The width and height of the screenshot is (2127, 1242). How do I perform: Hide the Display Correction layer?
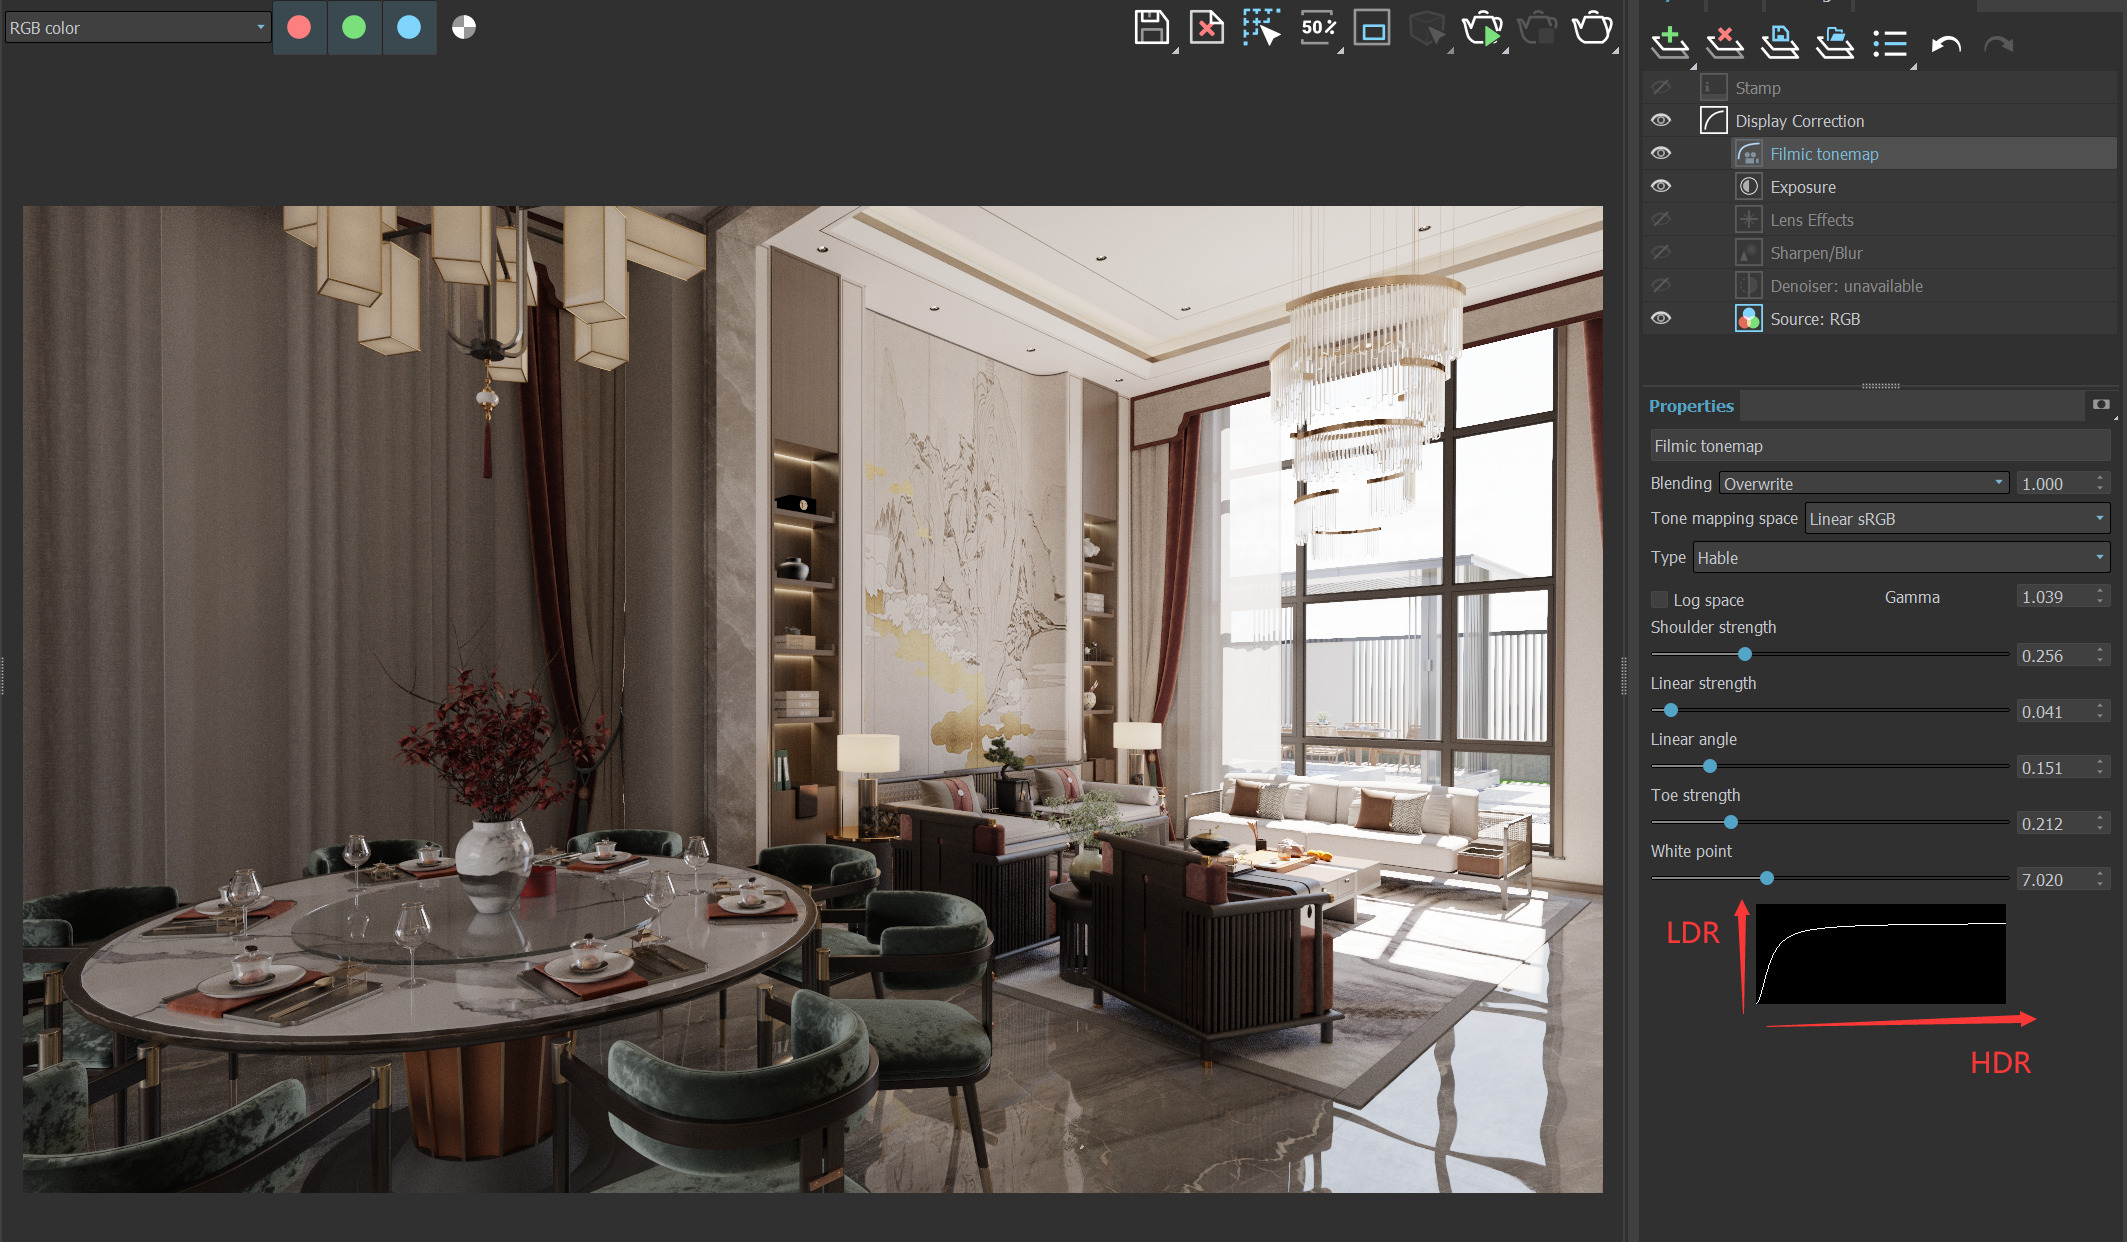[1661, 121]
